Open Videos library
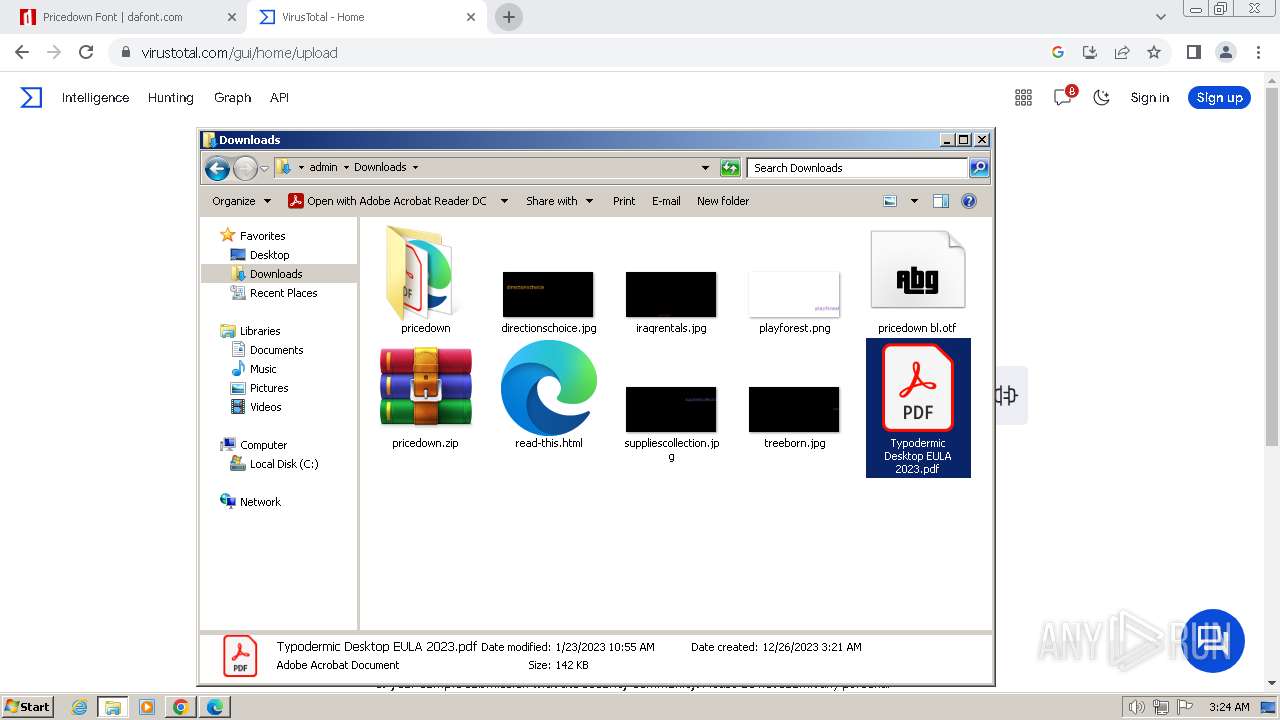 pos(256,407)
